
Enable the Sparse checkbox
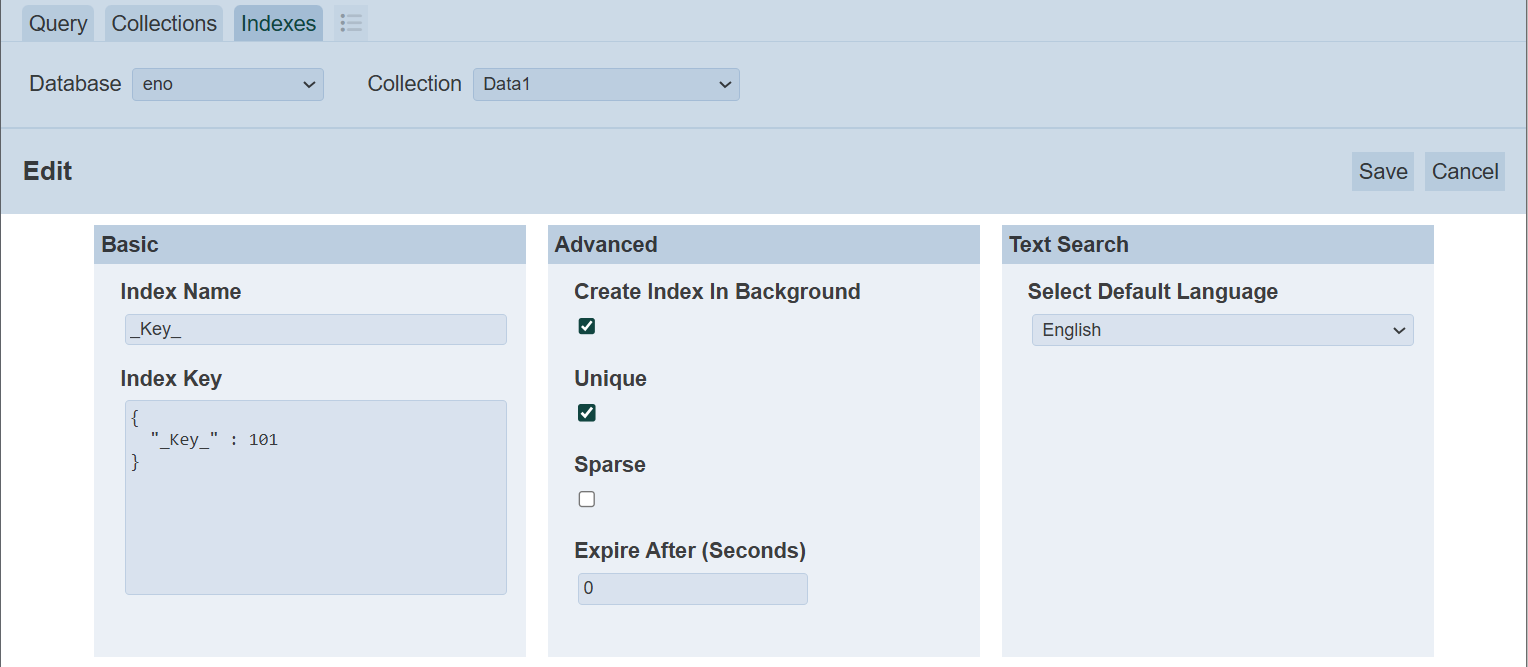coord(587,499)
